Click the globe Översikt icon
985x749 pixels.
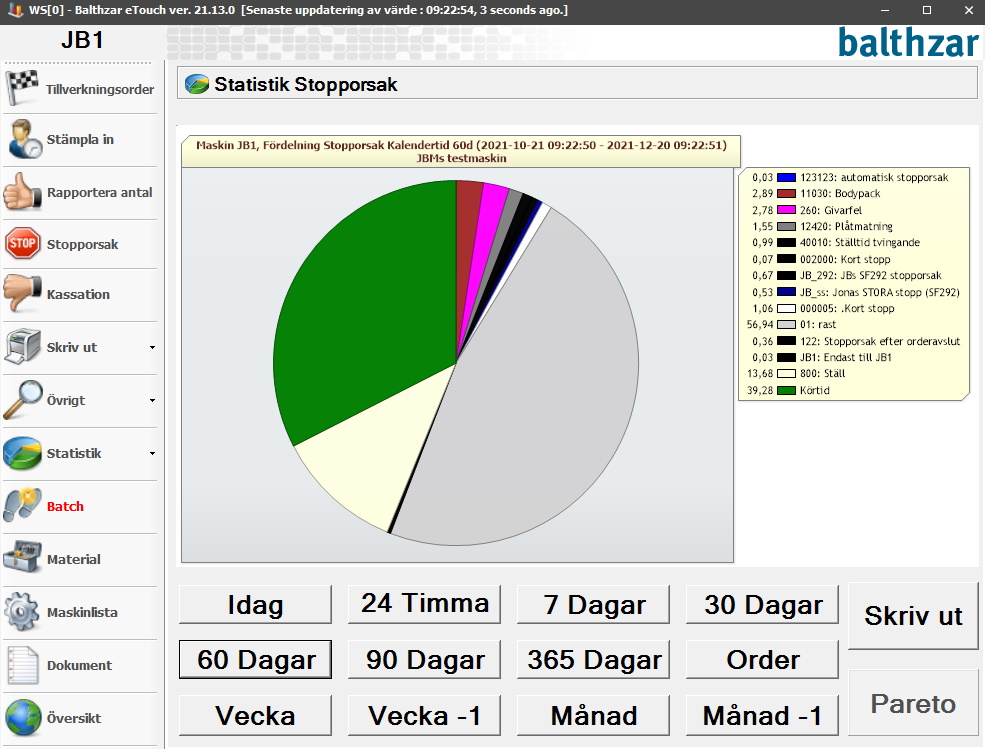click(23, 718)
